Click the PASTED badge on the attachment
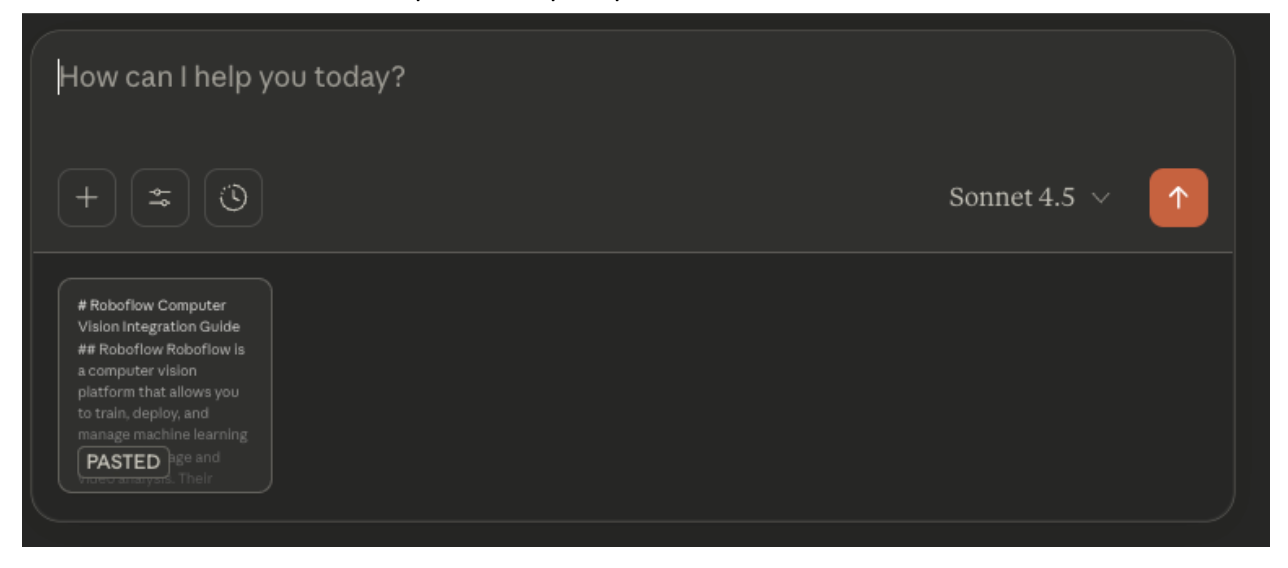The image size is (1288, 568). (123, 462)
